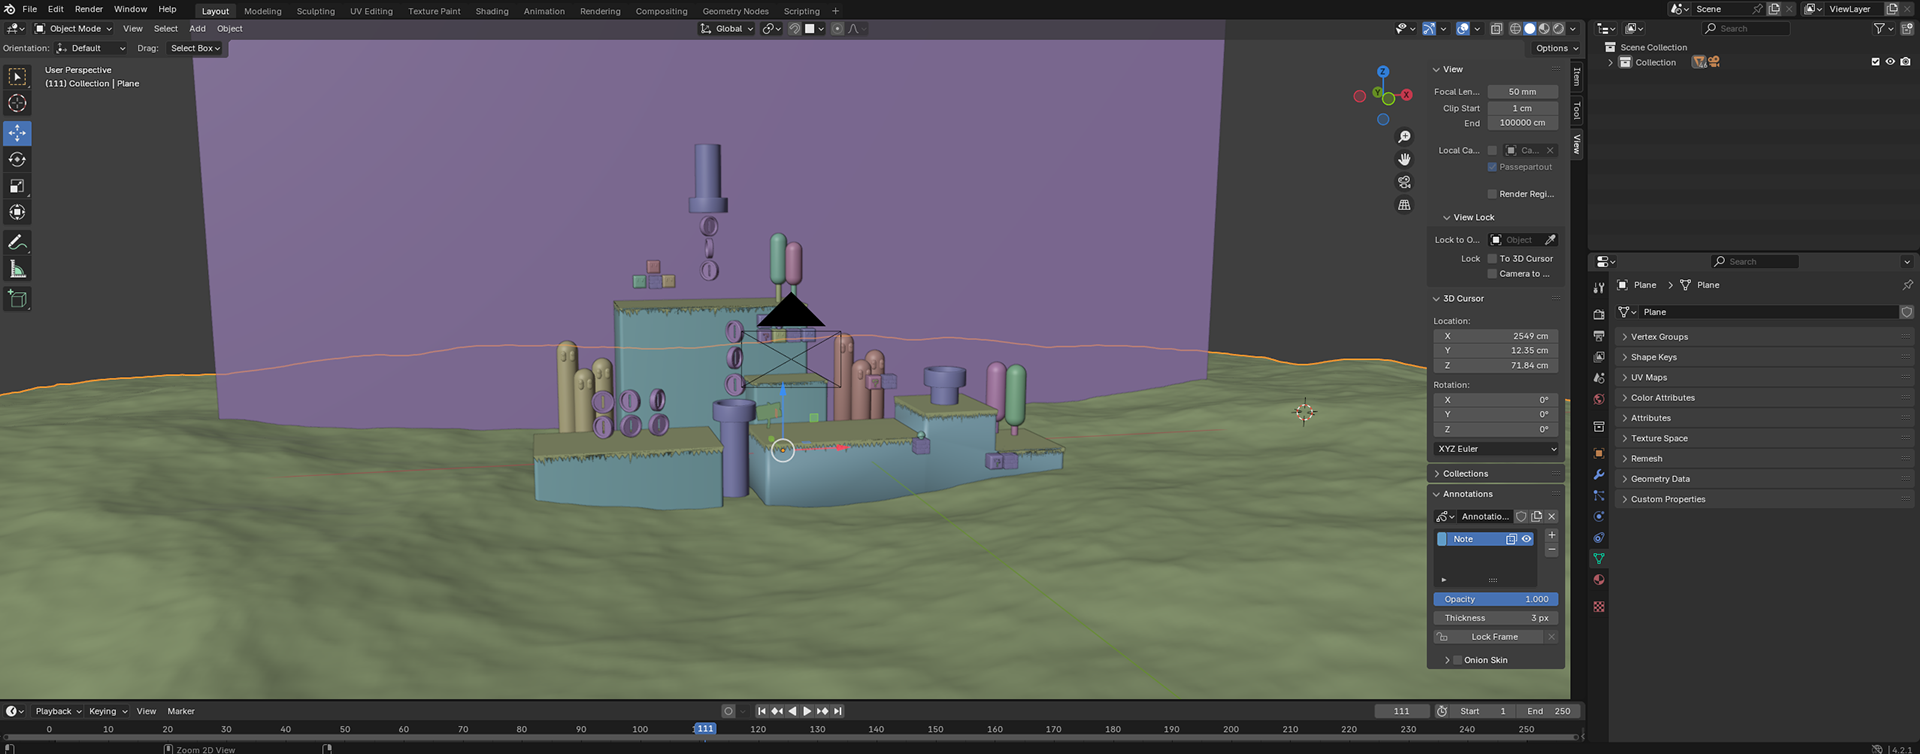Toggle Collection exclude checkbox in outliner
The image size is (1920, 754).
tap(1875, 62)
